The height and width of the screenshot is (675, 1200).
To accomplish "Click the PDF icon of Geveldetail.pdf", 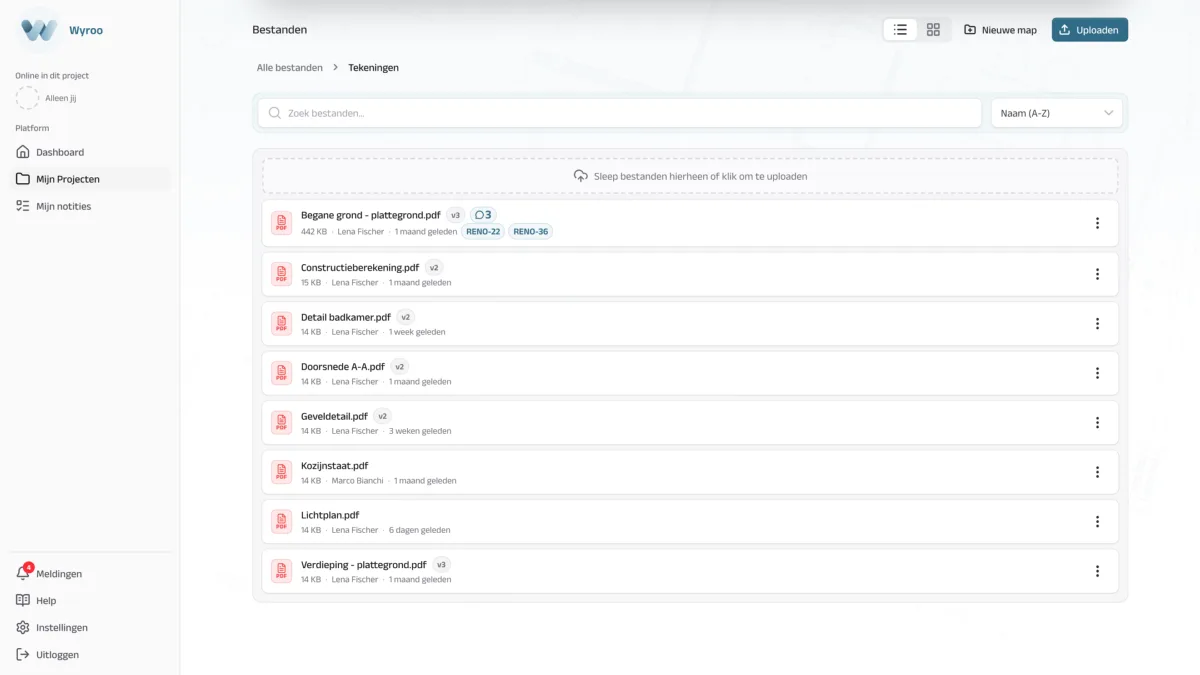I will [x=282, y=422].
